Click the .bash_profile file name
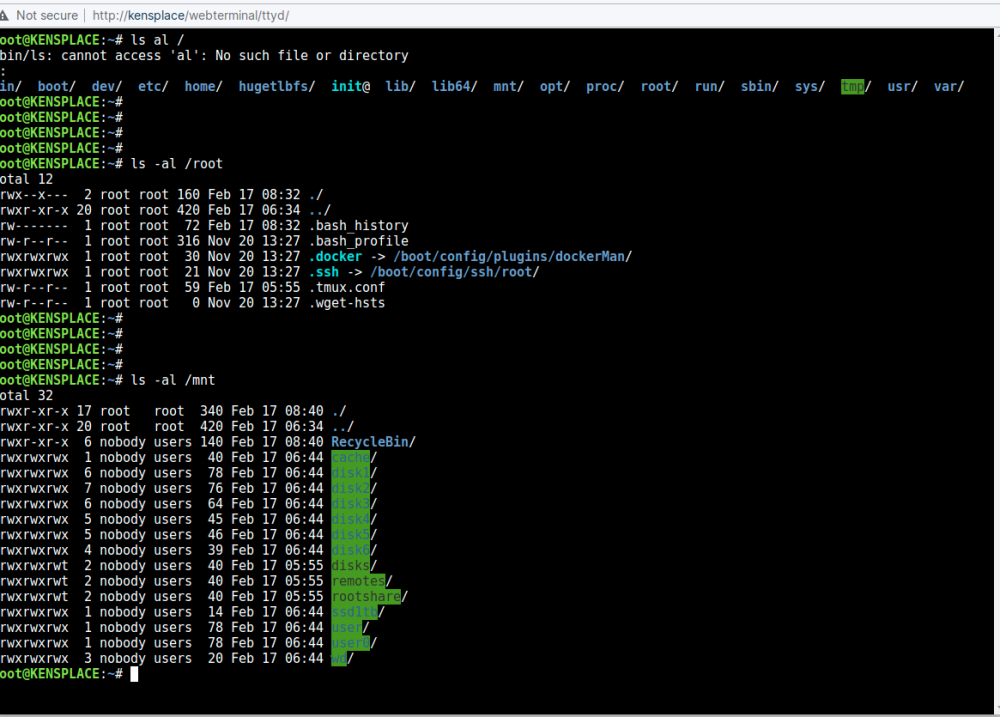The width and height of the screenshot is (1000, 717). 359,241
